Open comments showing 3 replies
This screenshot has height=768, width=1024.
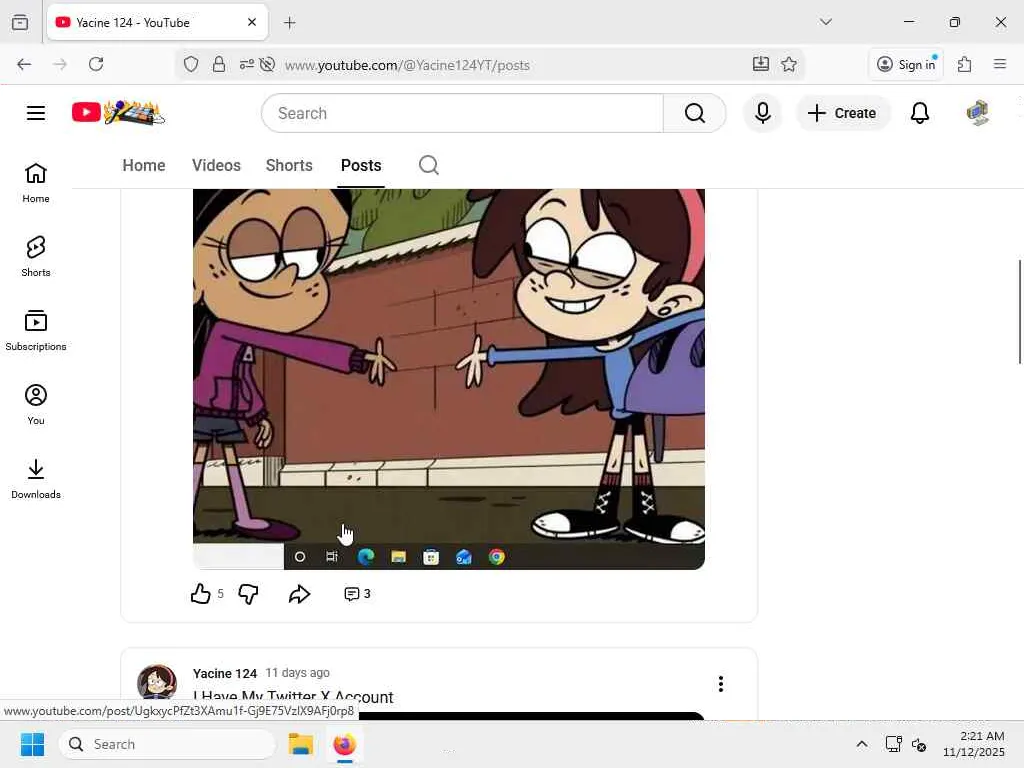(x=357, y=594)
